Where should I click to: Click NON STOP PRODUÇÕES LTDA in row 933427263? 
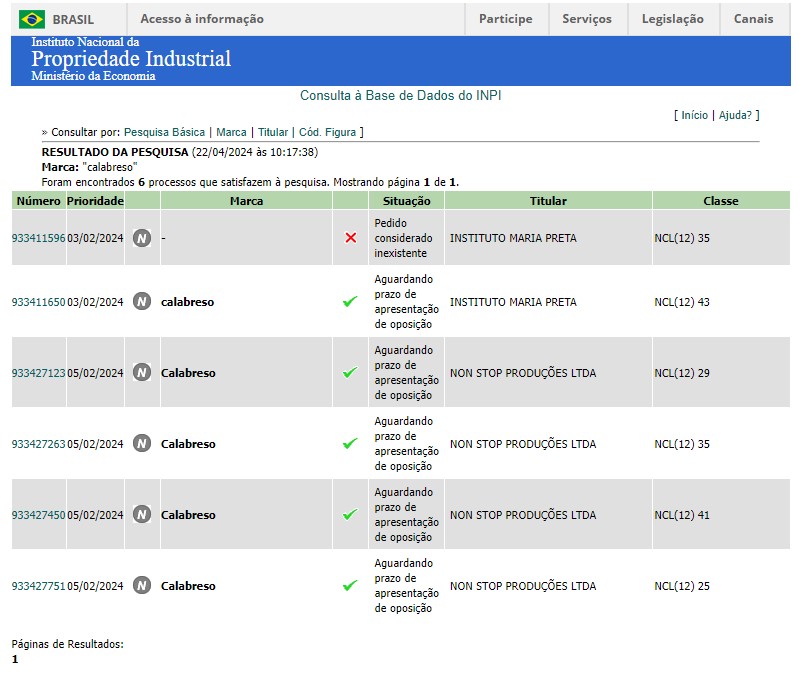tap(523, 444)
